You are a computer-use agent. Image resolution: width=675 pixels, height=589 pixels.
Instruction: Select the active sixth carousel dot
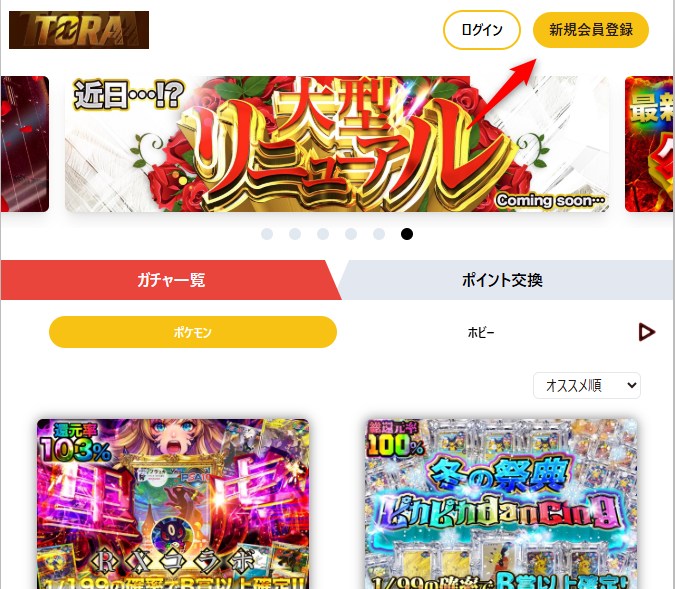[x=407, y=234]
